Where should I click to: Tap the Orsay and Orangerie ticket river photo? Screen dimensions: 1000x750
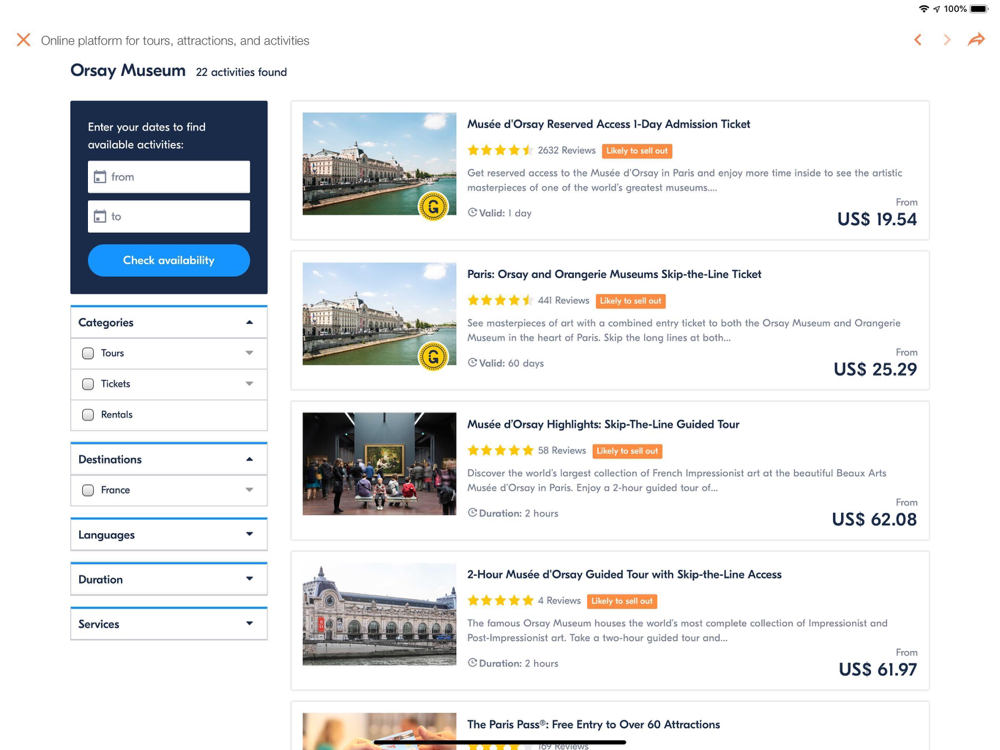(x=379, y=314)
